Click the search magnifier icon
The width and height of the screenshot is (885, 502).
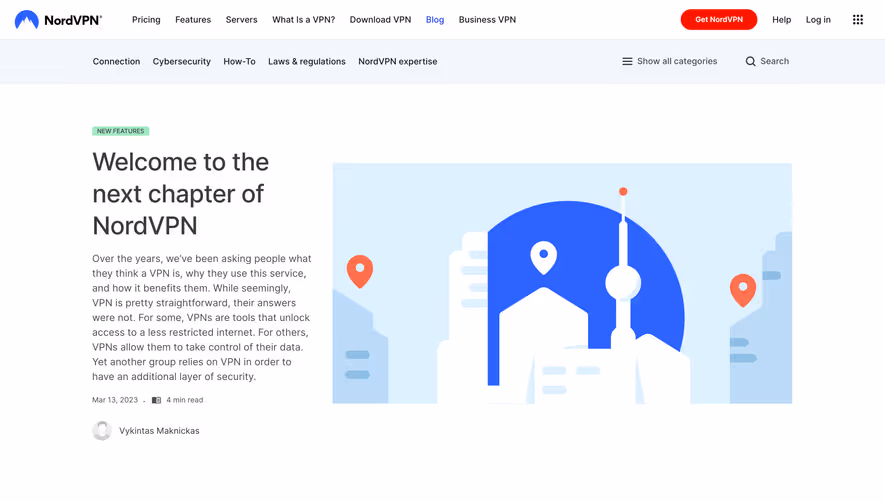[750, 62]
